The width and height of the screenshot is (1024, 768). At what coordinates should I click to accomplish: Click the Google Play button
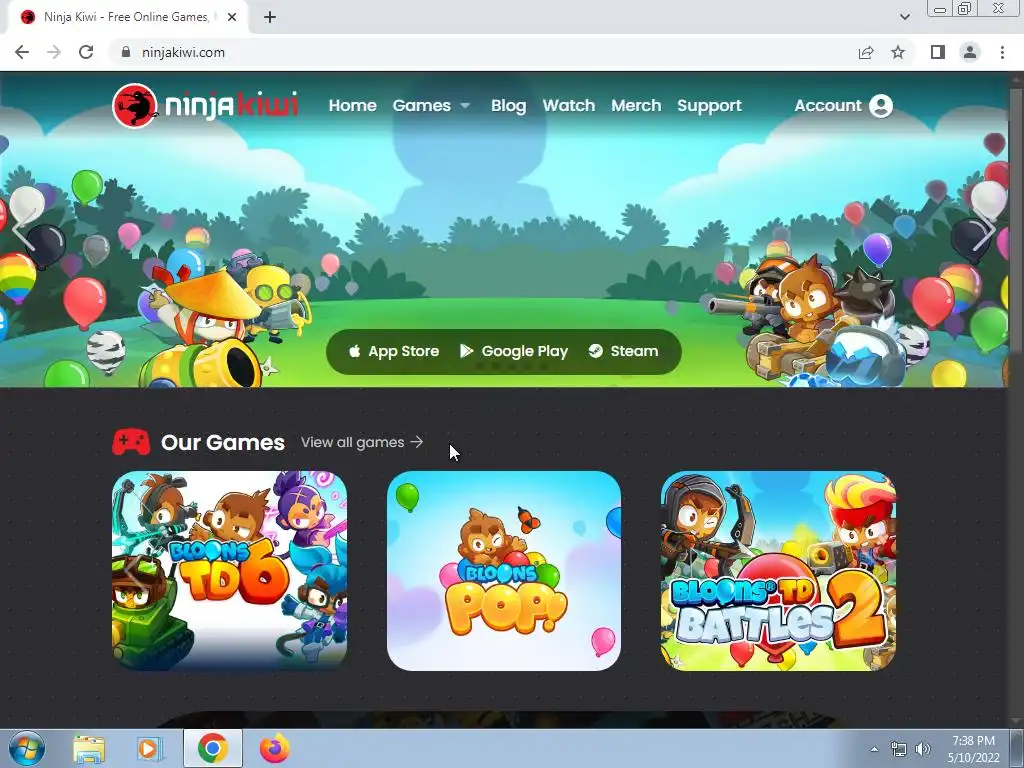pyautogui.click(x=514, y=351)
